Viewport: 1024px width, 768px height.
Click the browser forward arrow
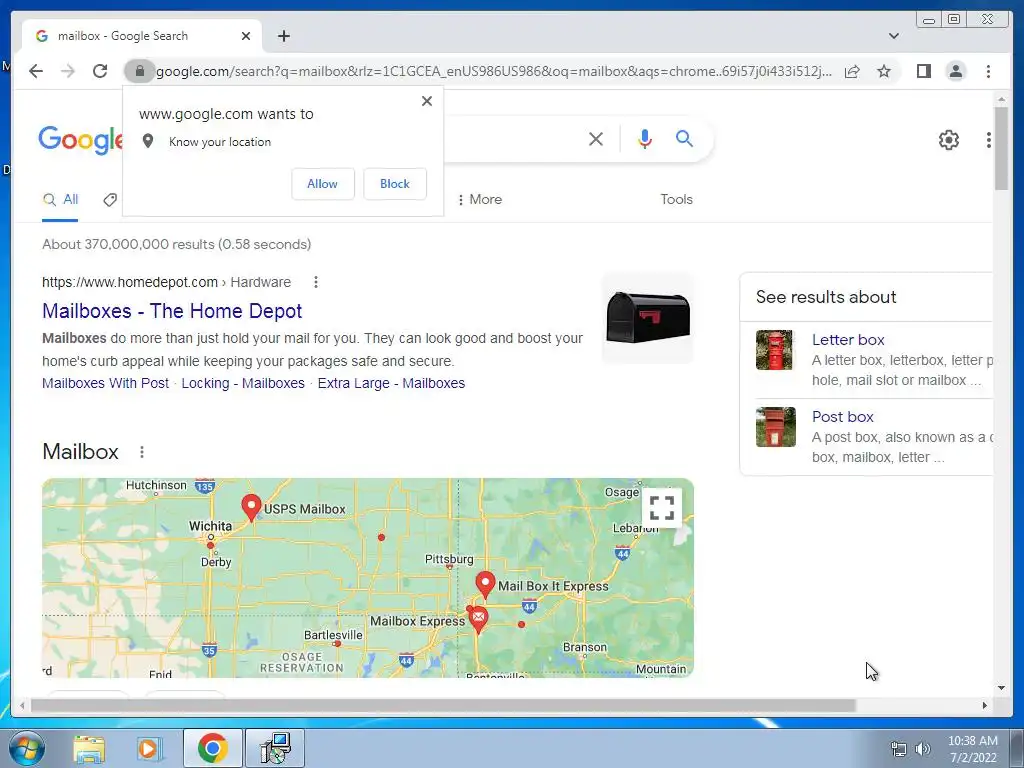coord(68,71)
